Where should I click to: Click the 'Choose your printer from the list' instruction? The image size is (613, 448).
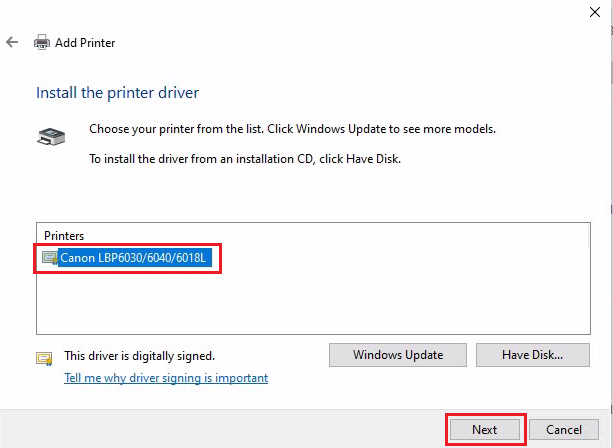pyautogui.click(x=292, y=129)
